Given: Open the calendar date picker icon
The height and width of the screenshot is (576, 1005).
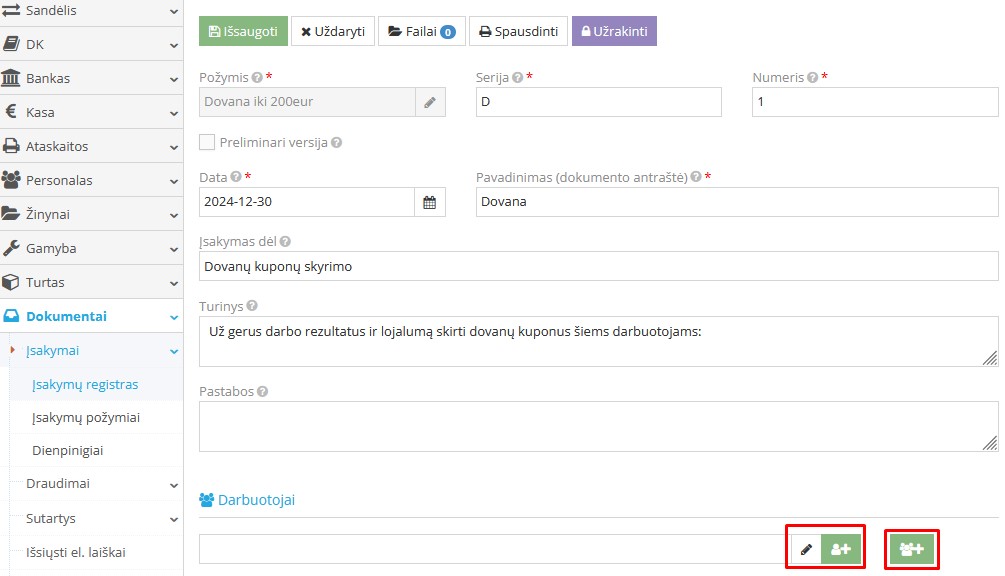Looking at the screenshot, I should 429,202.
